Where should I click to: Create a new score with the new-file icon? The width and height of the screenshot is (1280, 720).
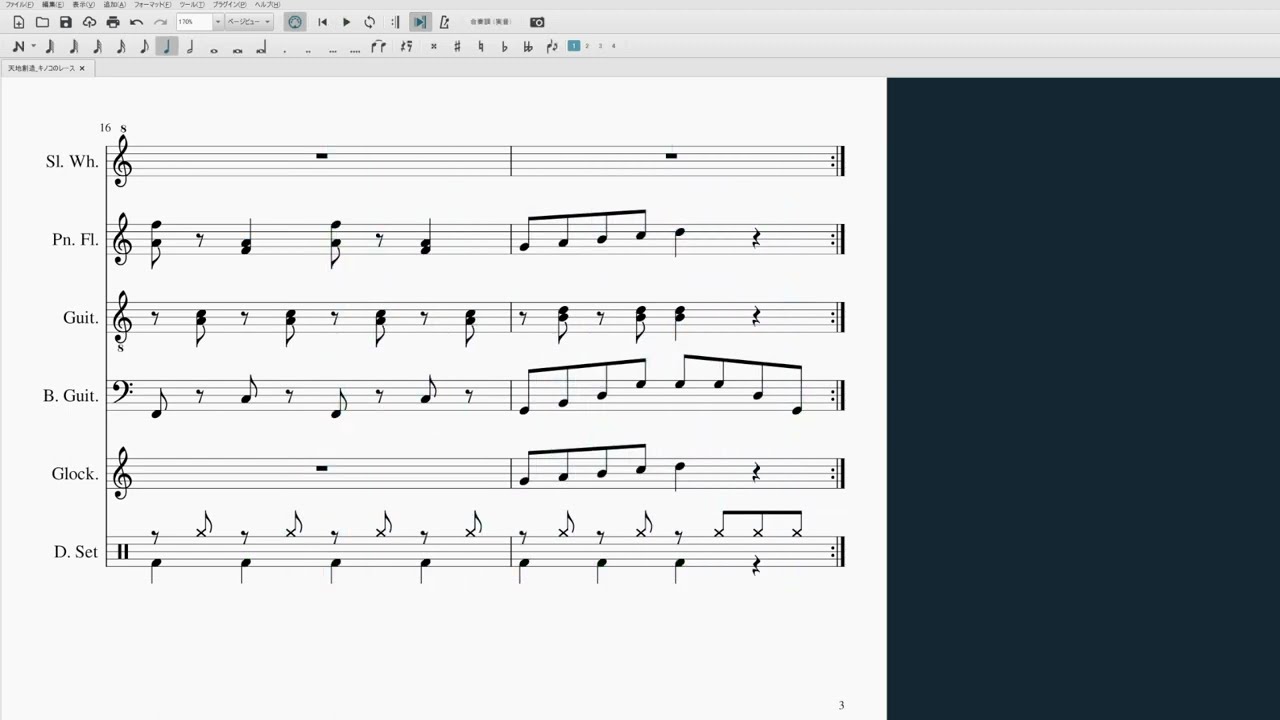(x=18, y=22)
